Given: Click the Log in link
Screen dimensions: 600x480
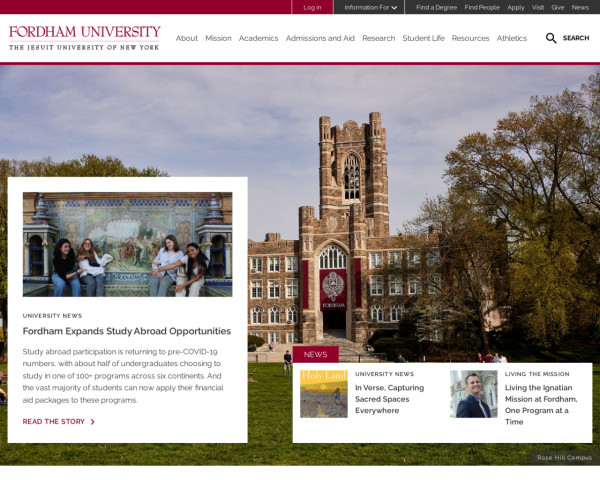Looking at the screenshot, I should 312,7.
